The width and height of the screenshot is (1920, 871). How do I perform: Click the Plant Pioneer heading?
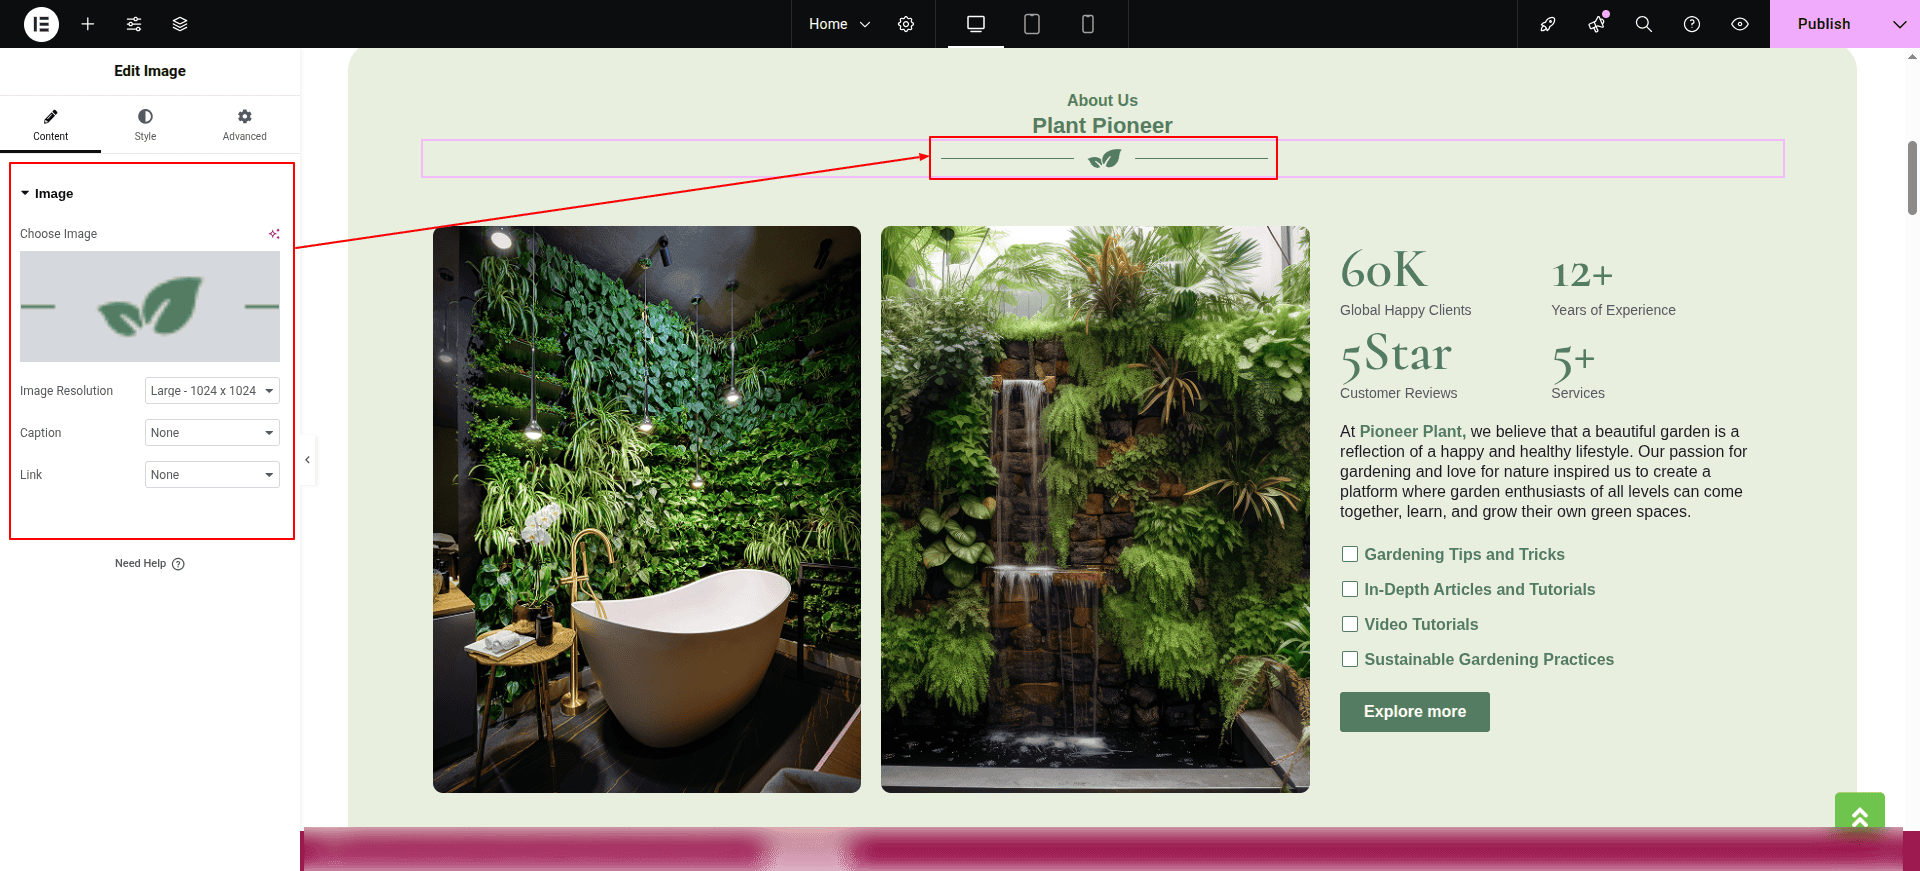pos(1102,125)
